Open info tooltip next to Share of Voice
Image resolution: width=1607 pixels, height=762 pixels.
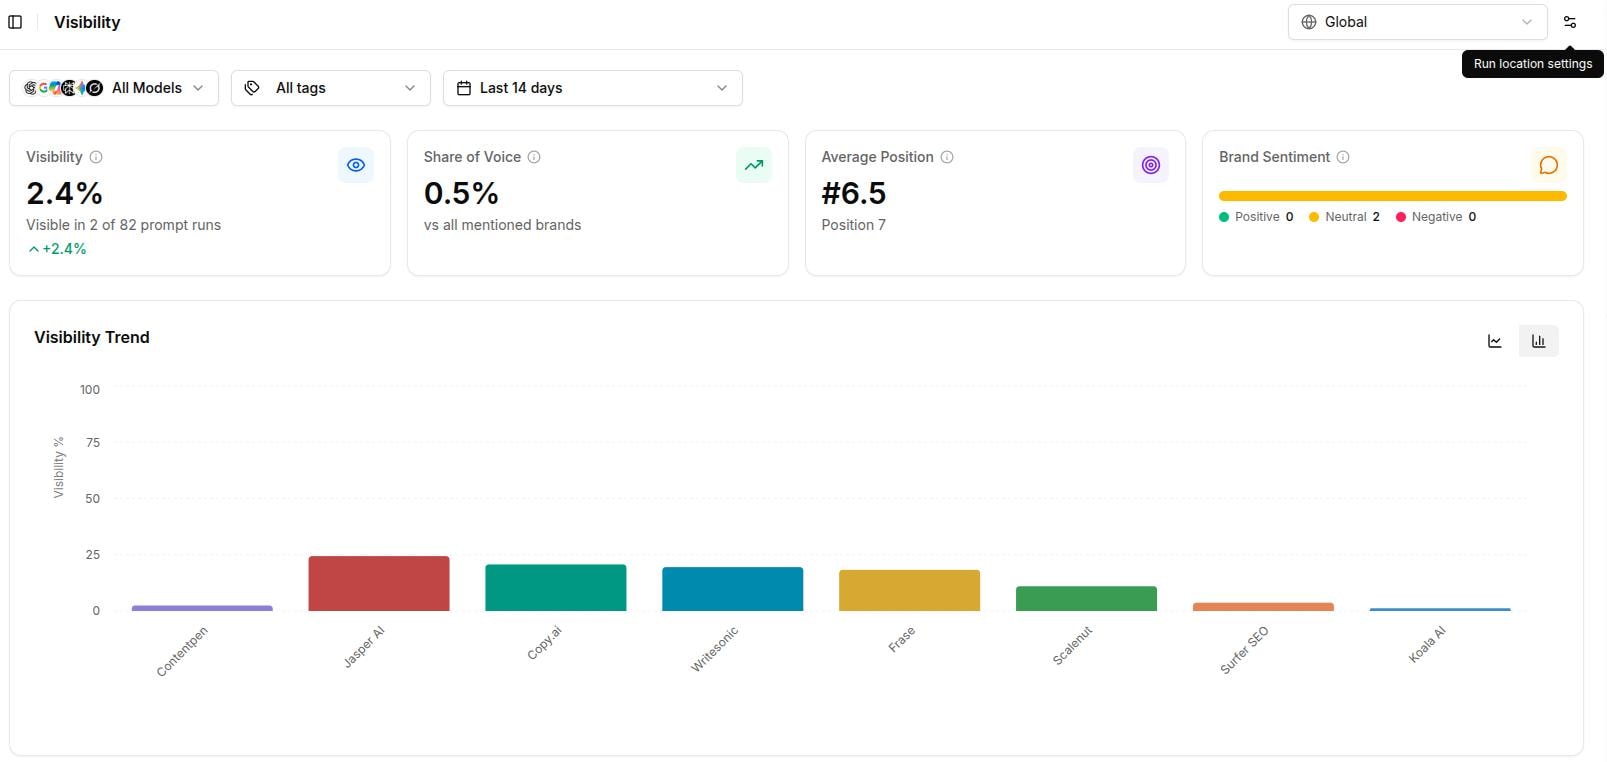[x=534, y=157]
